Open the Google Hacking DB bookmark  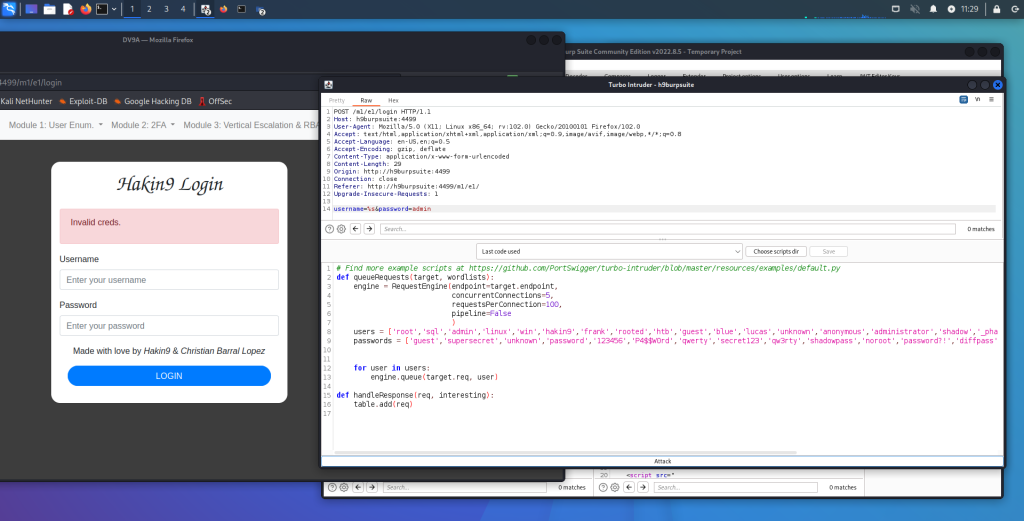click(x=153, y=101)
